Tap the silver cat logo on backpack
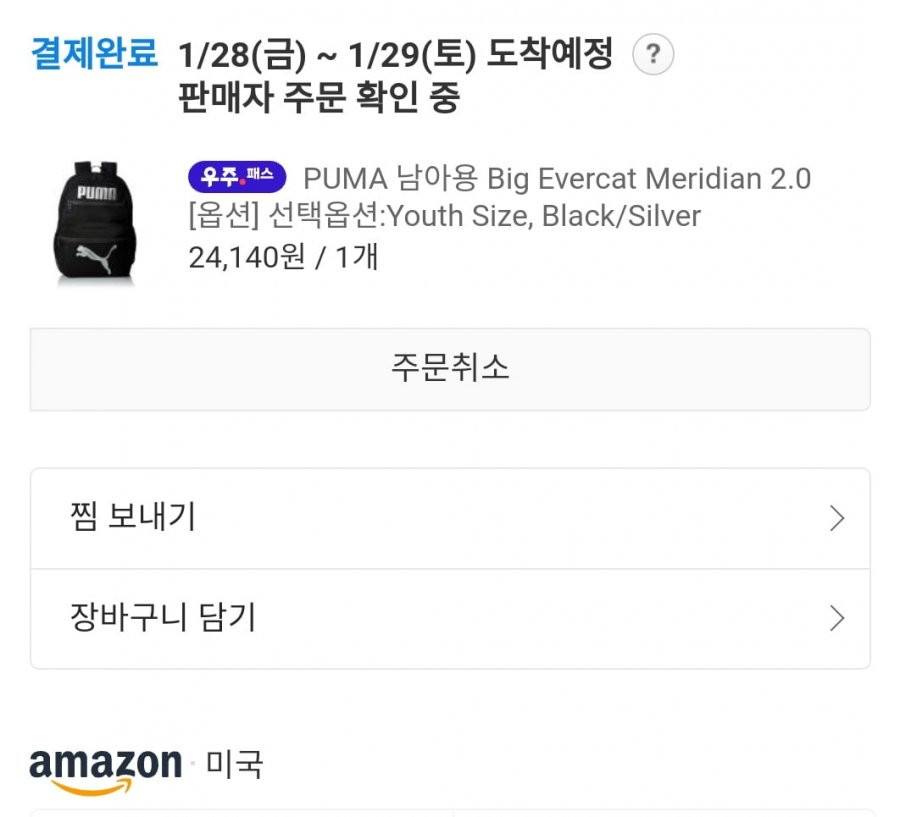The image size is (900, 817). [x=96, y=257]
